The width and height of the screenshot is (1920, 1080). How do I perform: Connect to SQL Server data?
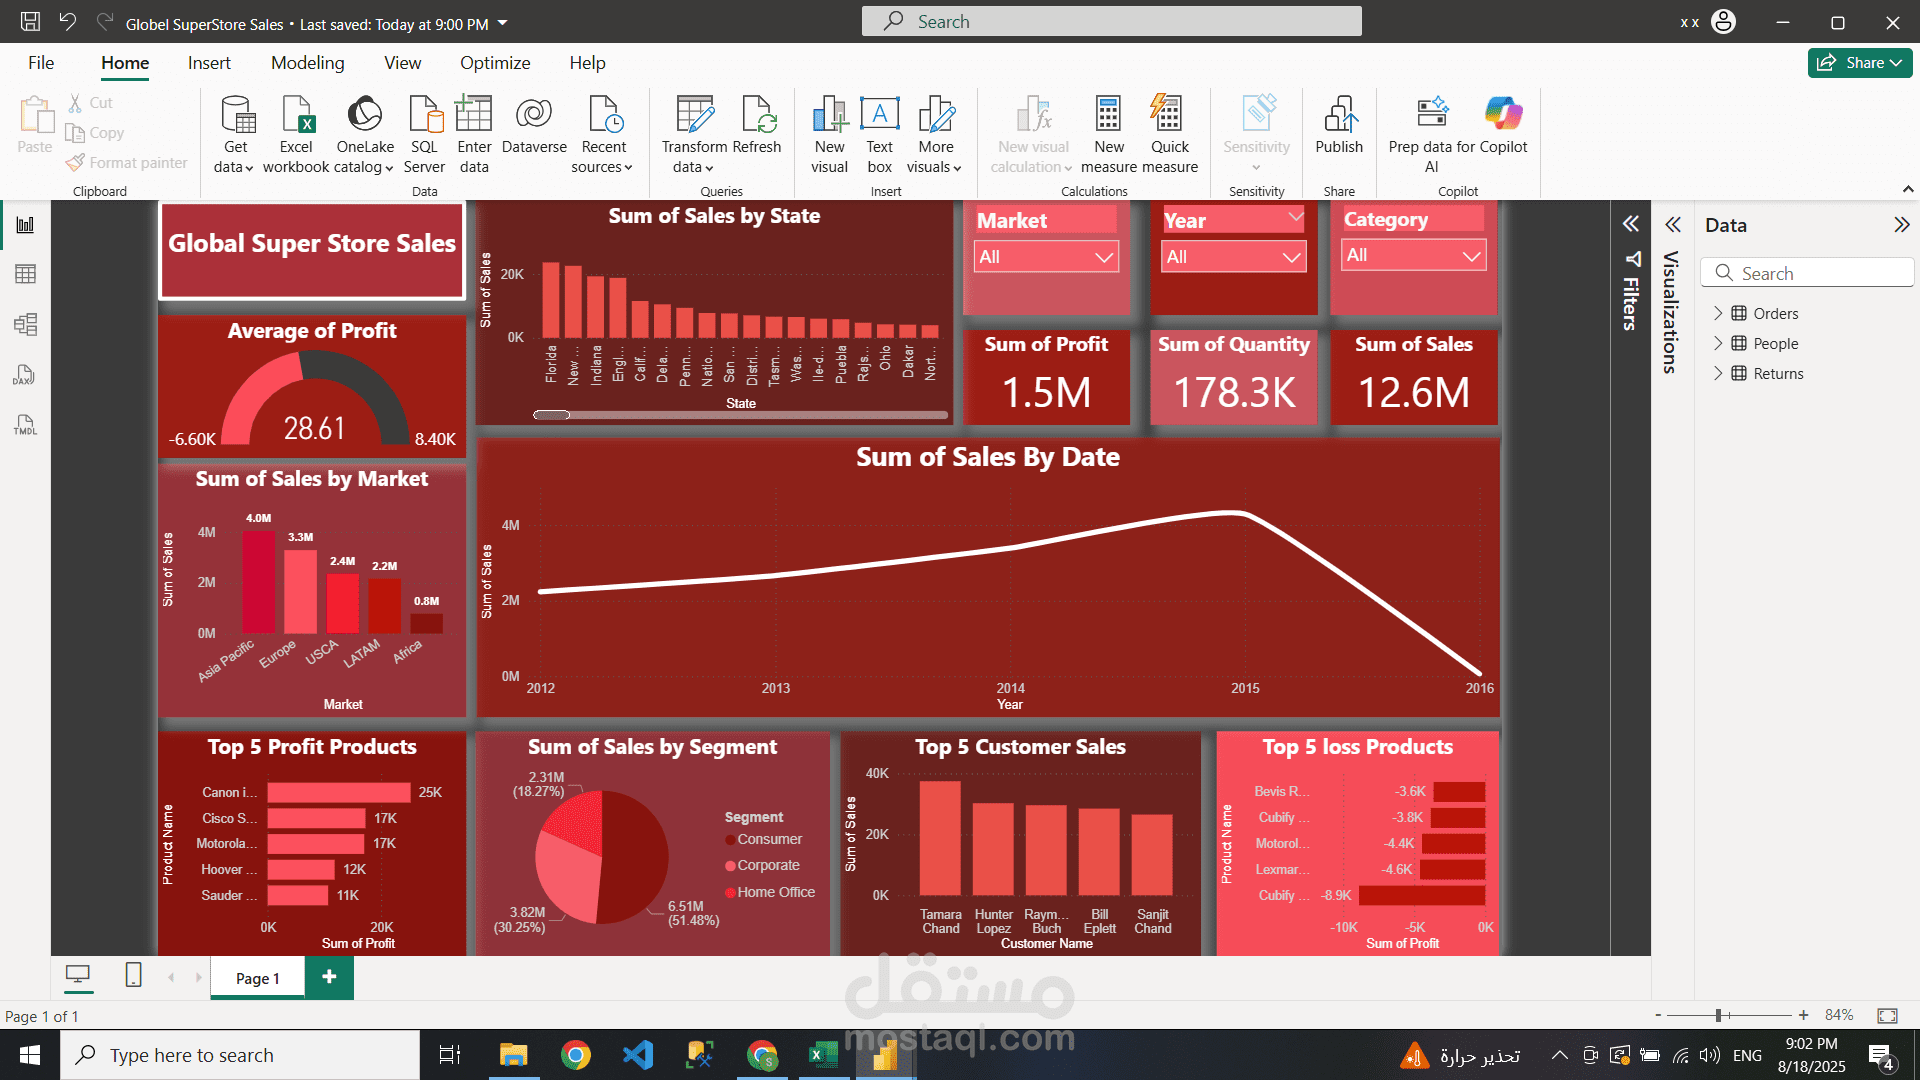pyautogui.click(x=424, y=135)
